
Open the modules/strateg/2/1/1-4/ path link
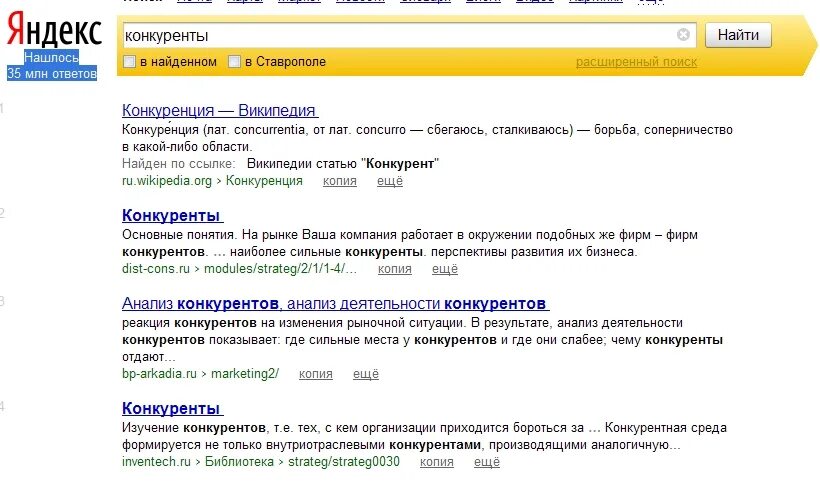coord(280,269)
